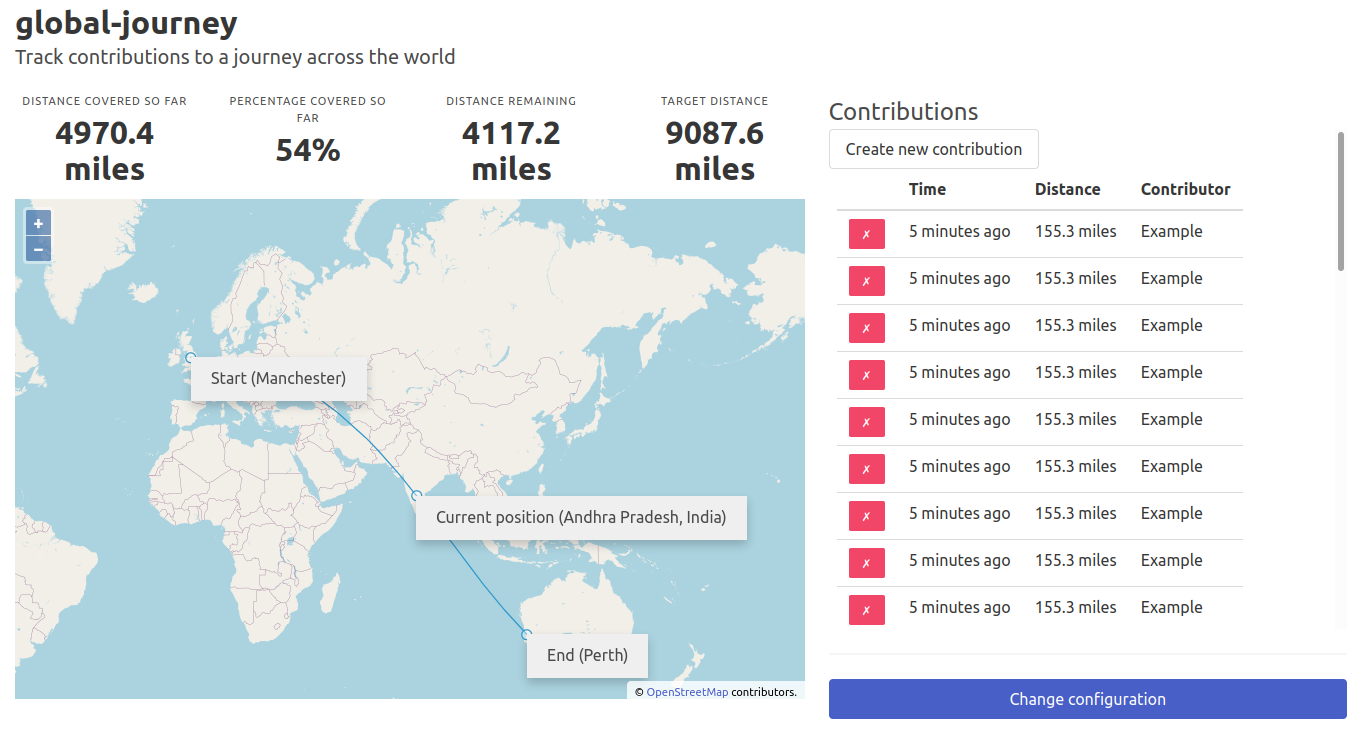
Task: Zoom in on the map
Action: (38, 224)
